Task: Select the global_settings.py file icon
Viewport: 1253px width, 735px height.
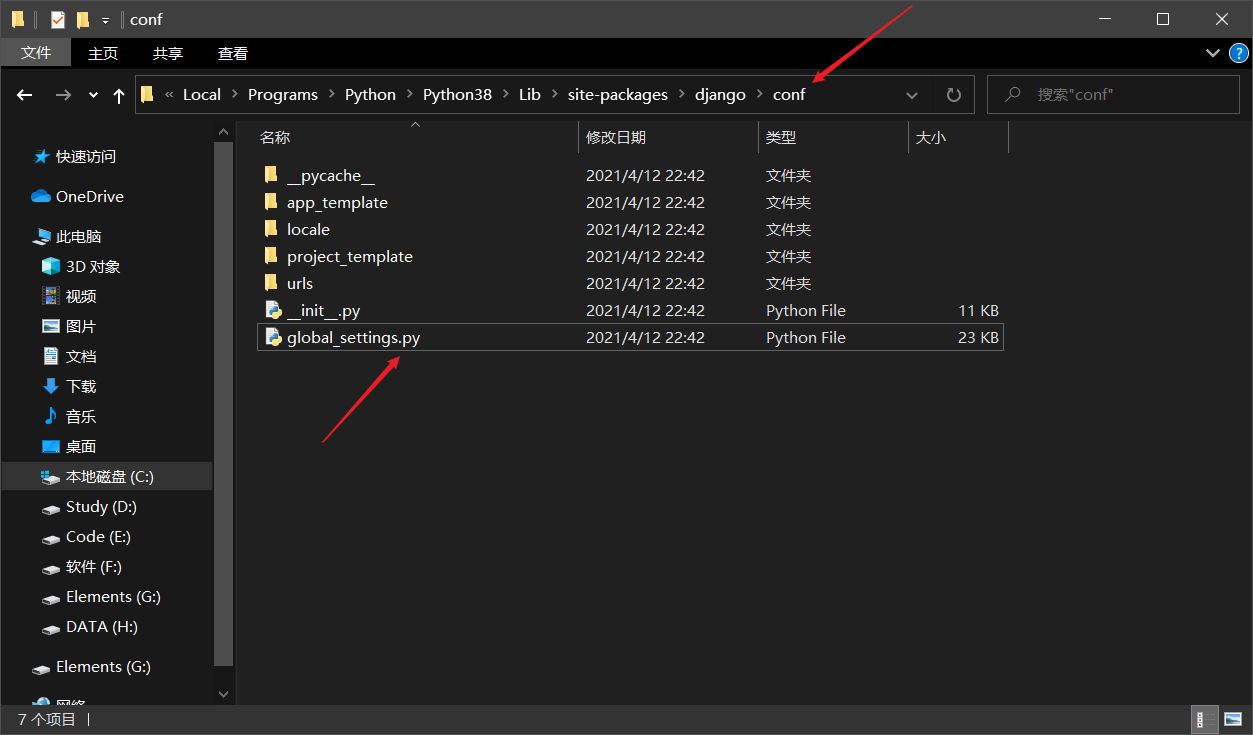Action: tap(272, 337)
